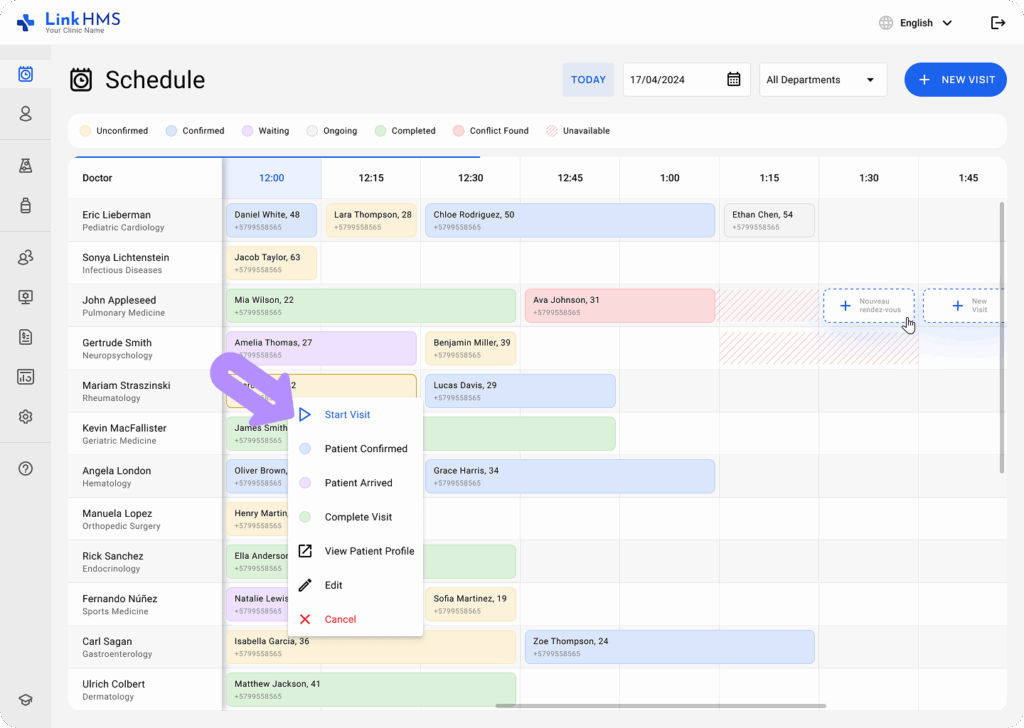Click the NEW VISIT button
The width and height of the screenshot is (1024, 728).
point(955,80)
